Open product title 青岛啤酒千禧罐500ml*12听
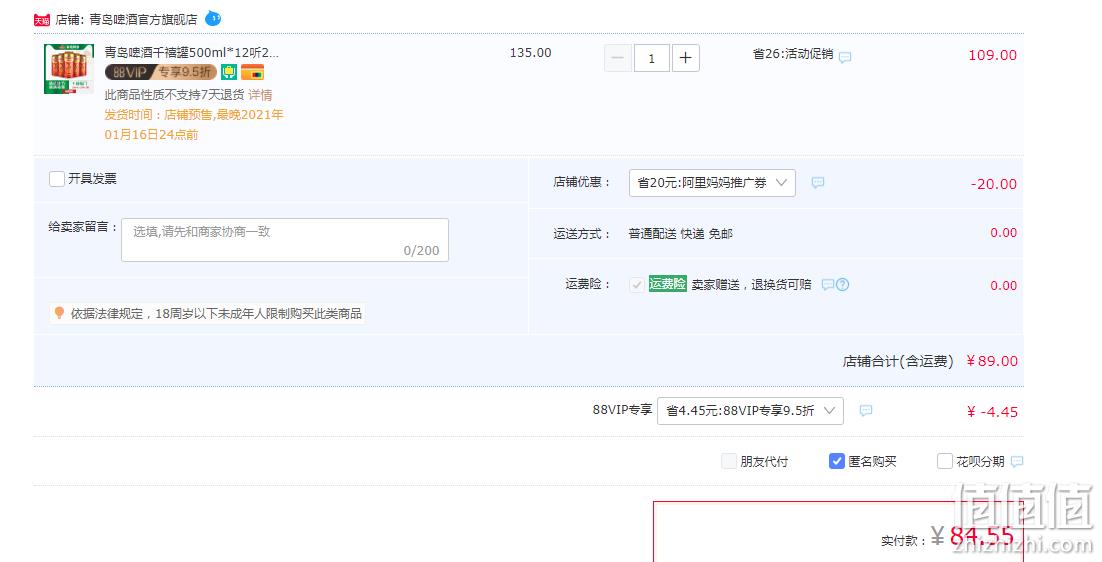Viewport: 1102px width, 562px height. pos(192,52)
